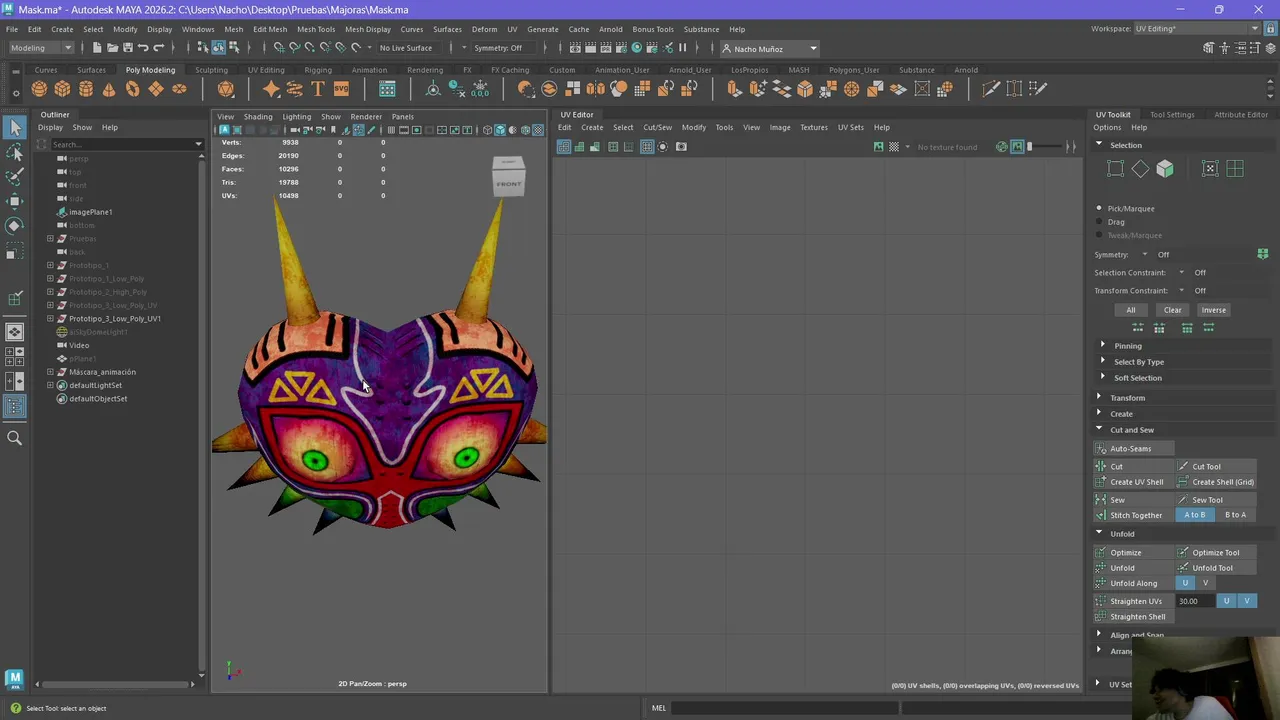Click the Maya logo icon at bottom left

click(14, 679)
